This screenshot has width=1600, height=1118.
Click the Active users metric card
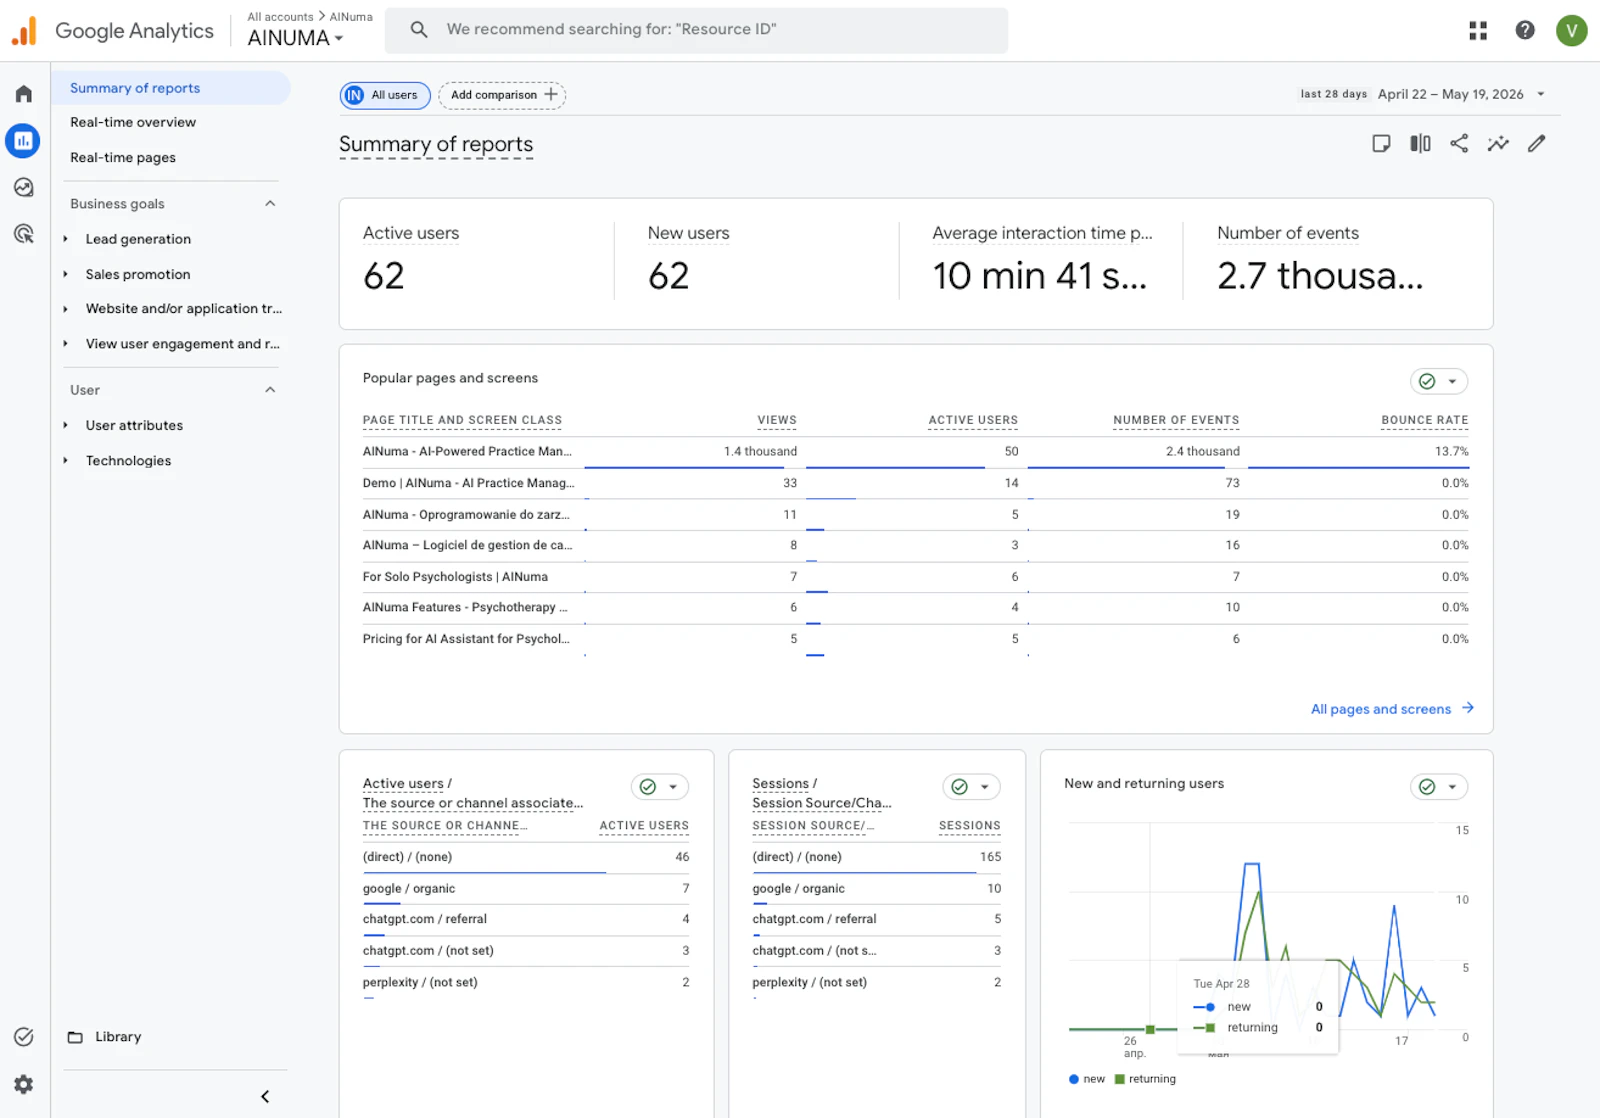477,261
